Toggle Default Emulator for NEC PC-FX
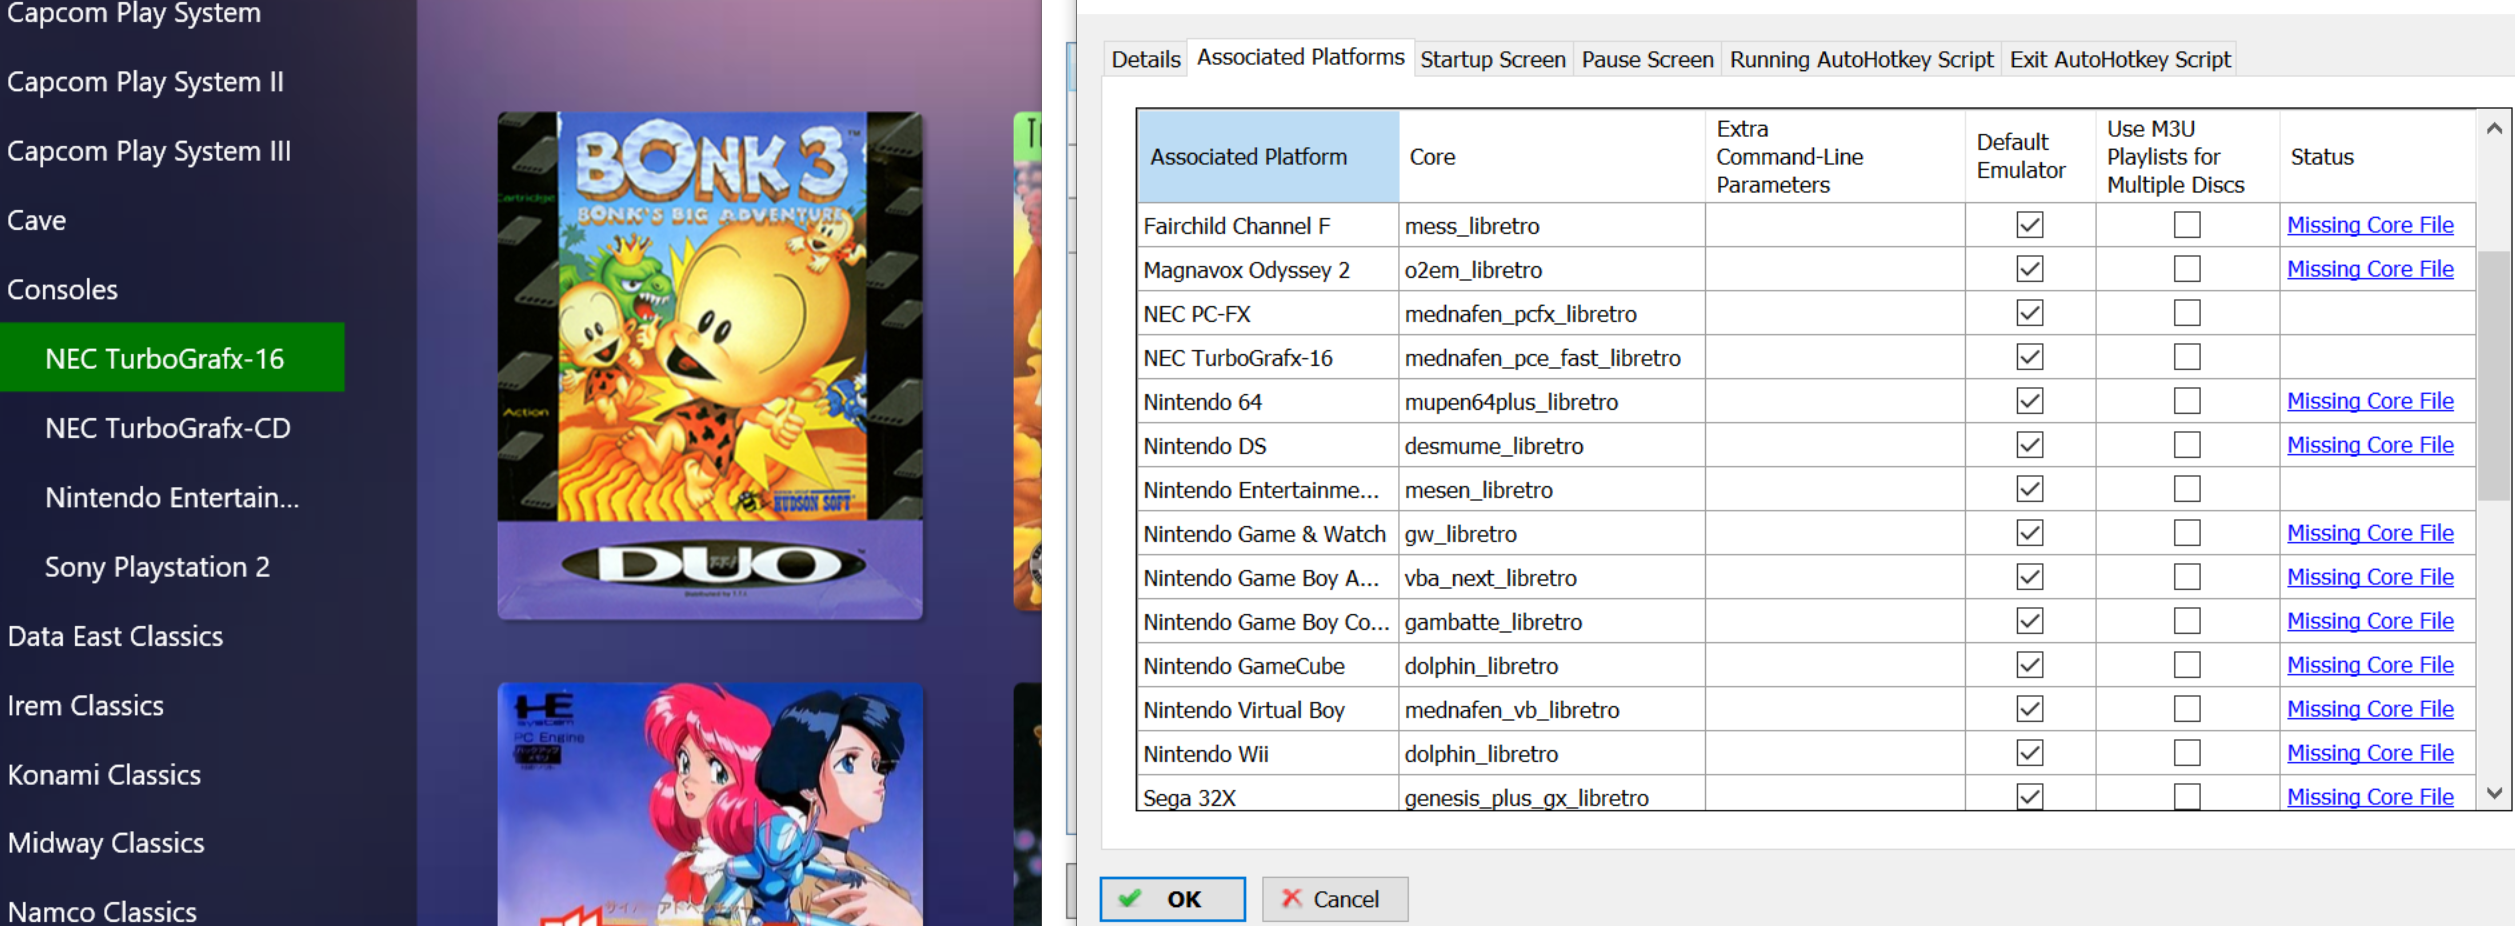2515x926 pixels. pos(2029,313)
